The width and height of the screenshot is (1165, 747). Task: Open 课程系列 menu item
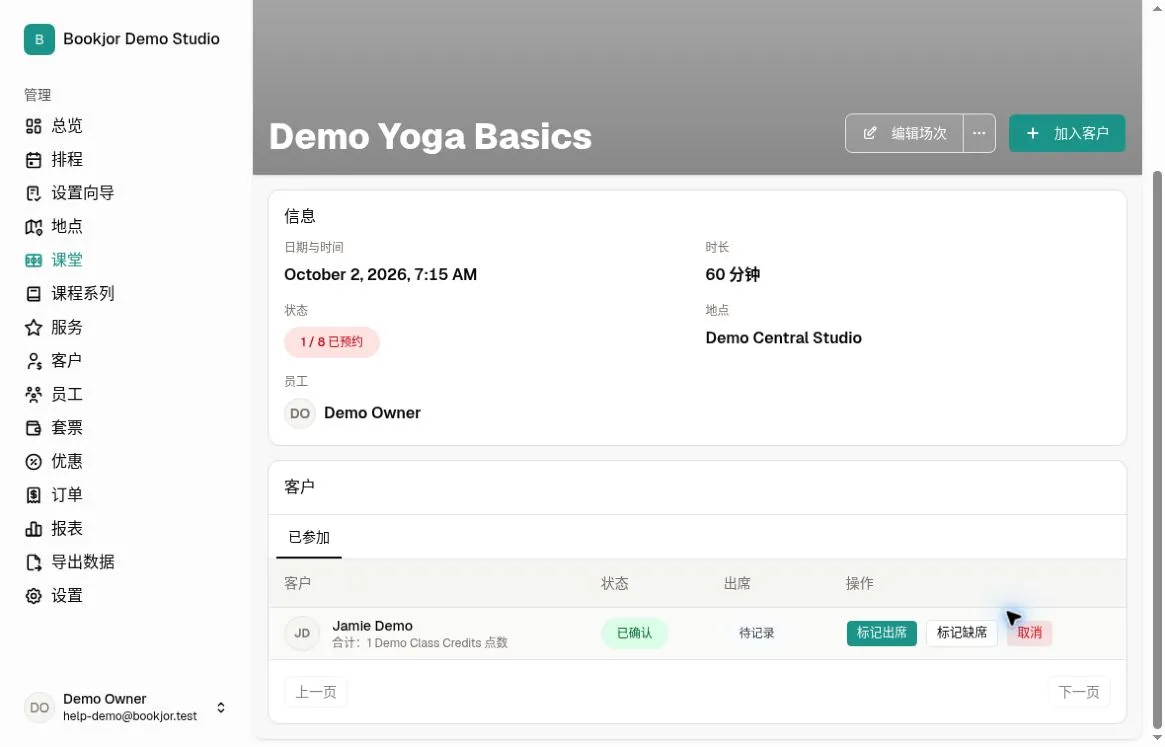pyautogui.click(x=82, y=294)
